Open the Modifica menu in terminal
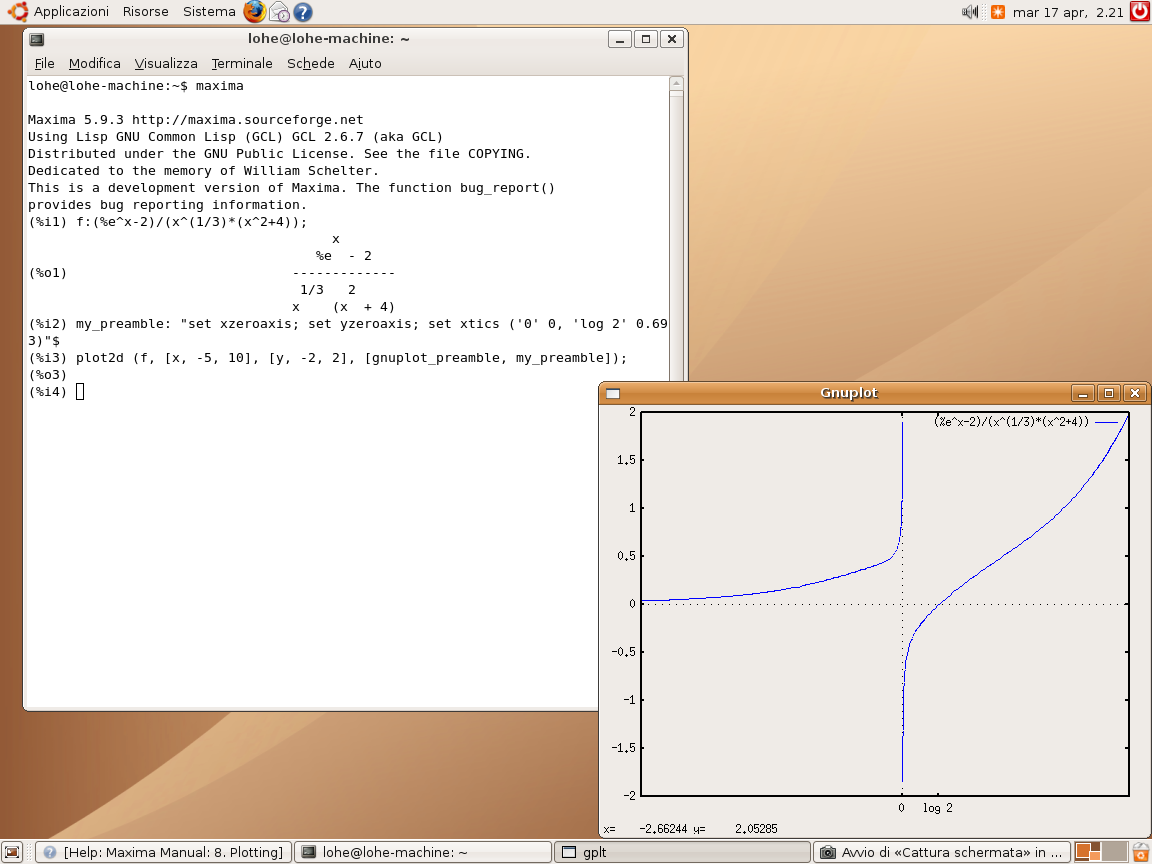The height and width of the screenshot is (864, 1152). pos(94,63)
